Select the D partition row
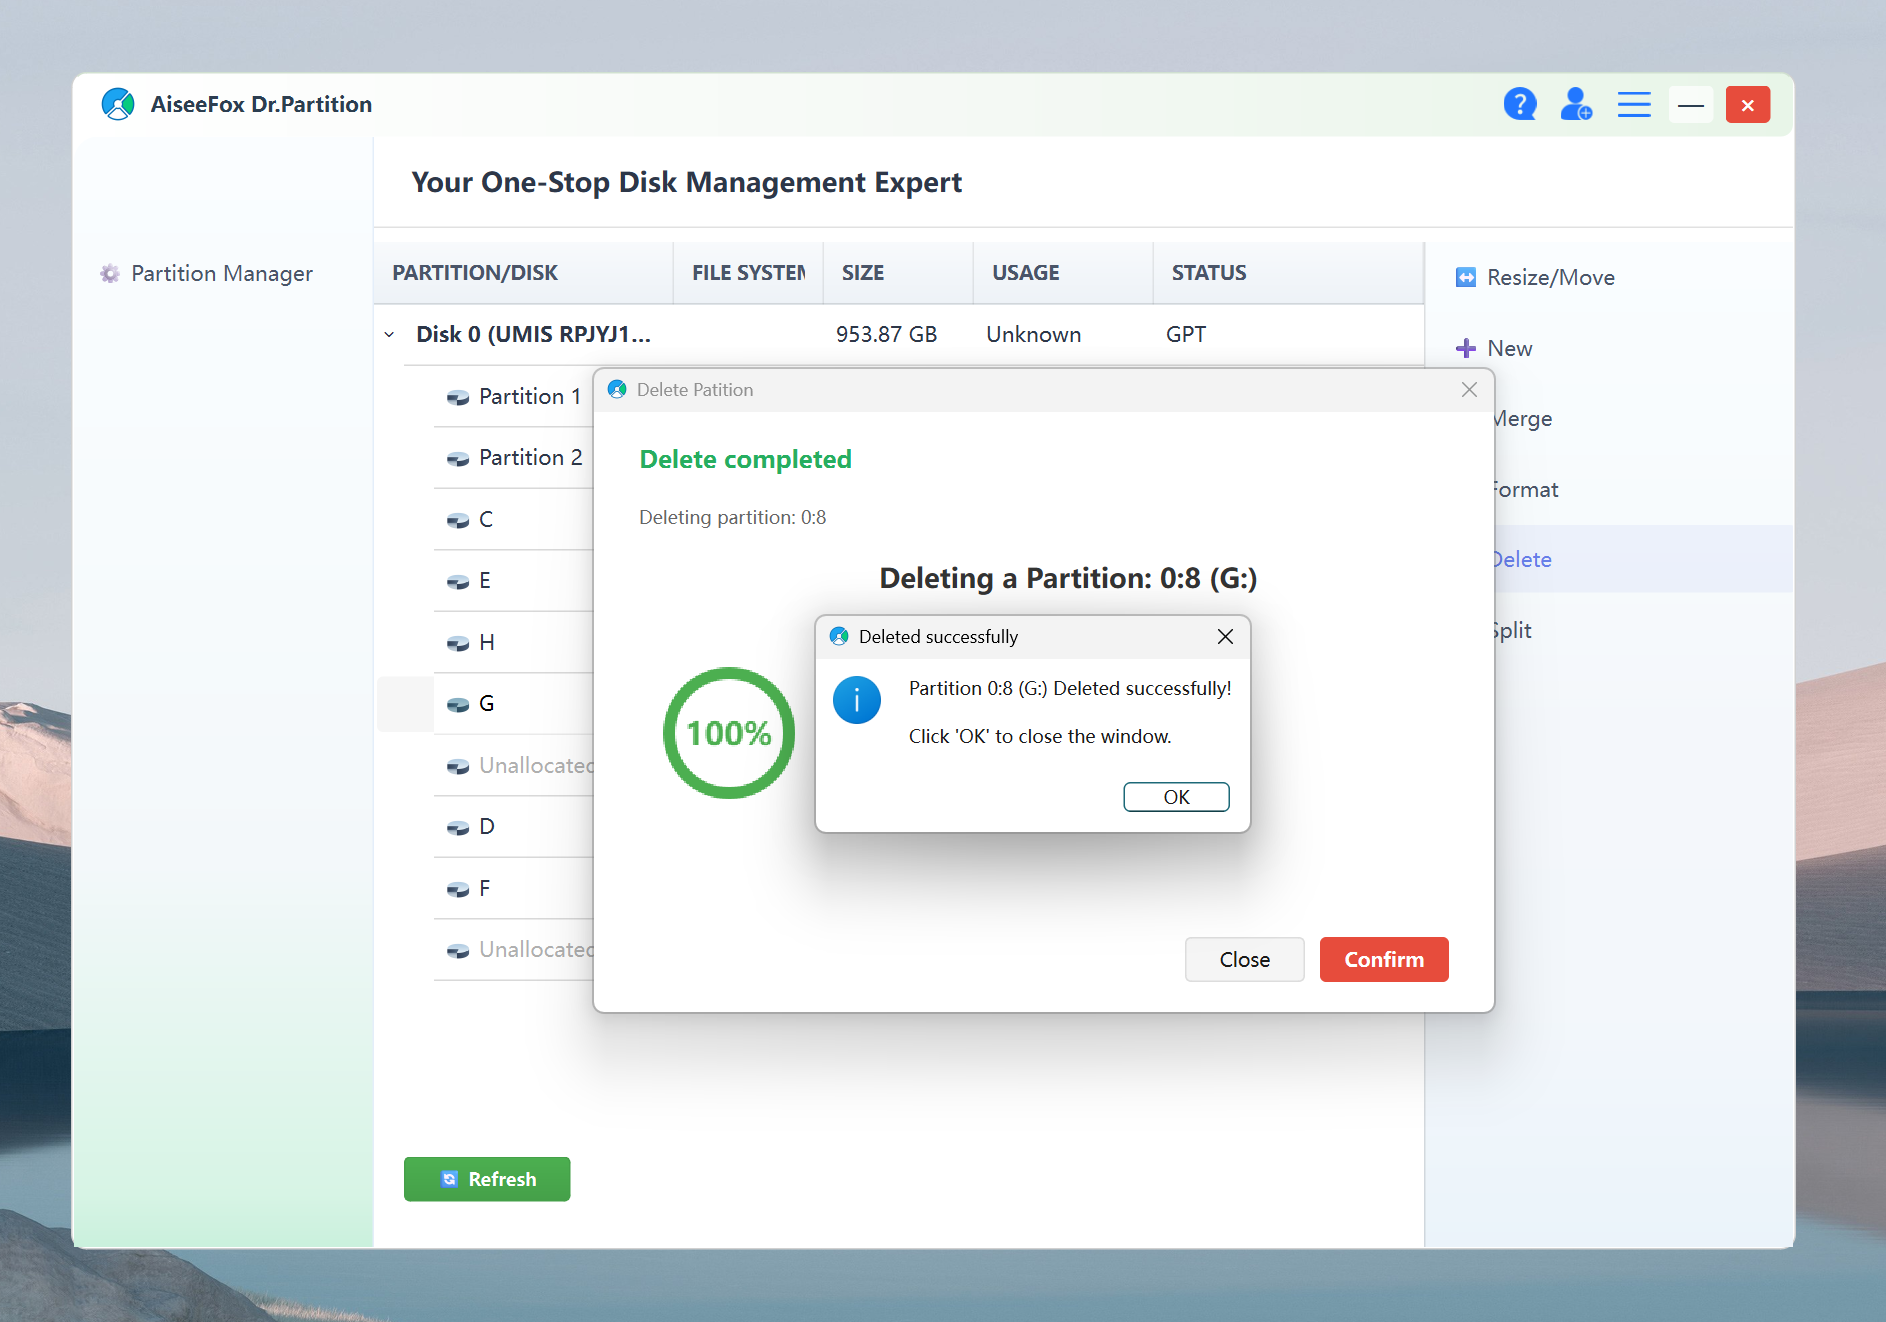The width and height of the screenshot is (1886, 1322). click(x=513, y=827)
